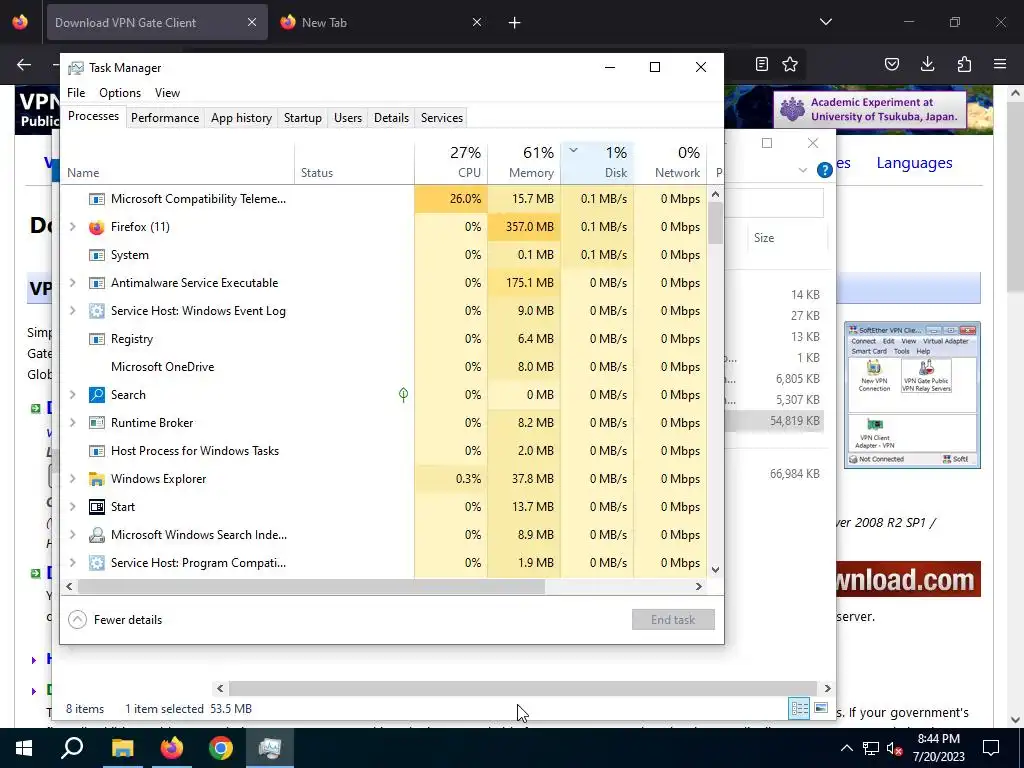
Task: Collapse Task Manager with Fewer details
Action: click(116, 620)
